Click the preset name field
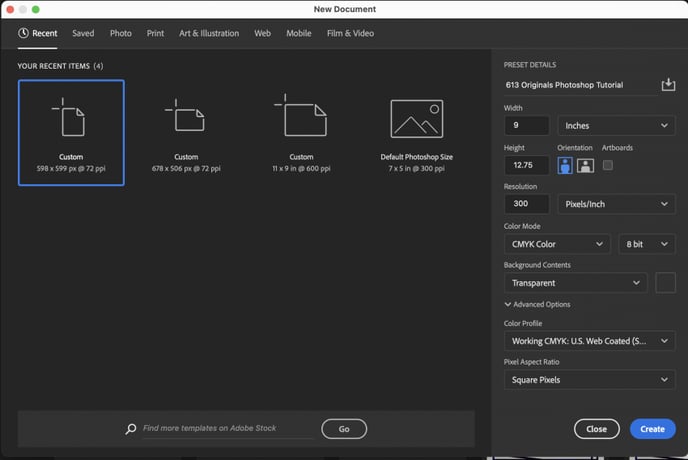 click(x=580, y=85)
